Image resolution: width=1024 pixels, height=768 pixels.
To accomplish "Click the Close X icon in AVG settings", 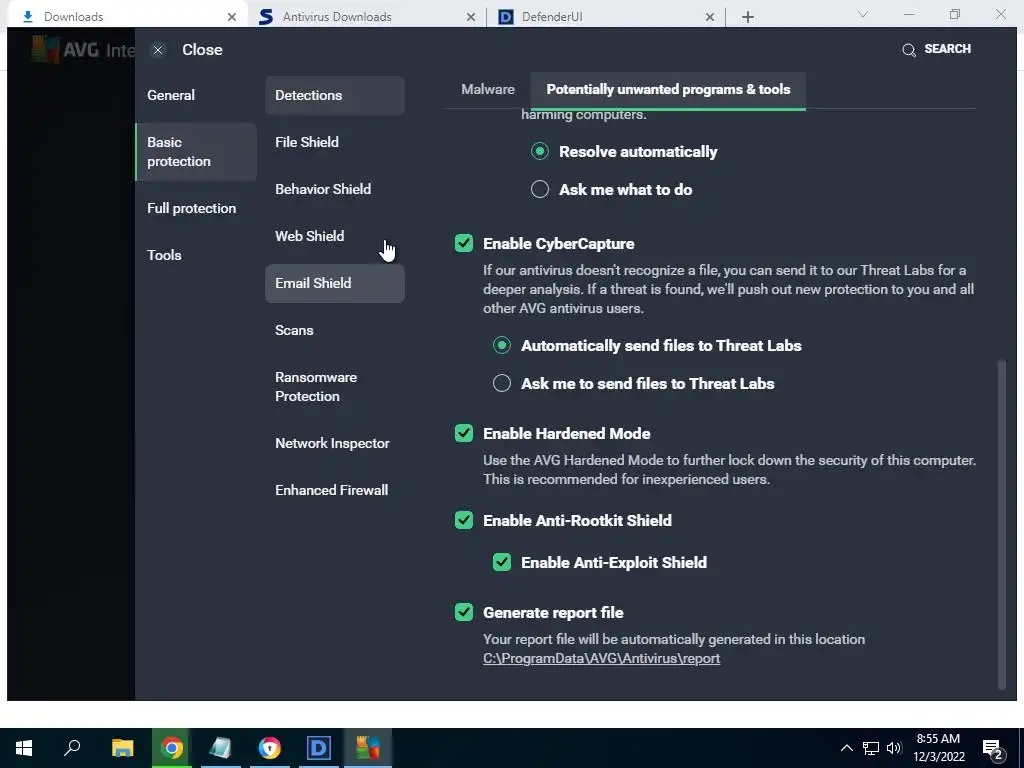I will [x=157, y=50].
